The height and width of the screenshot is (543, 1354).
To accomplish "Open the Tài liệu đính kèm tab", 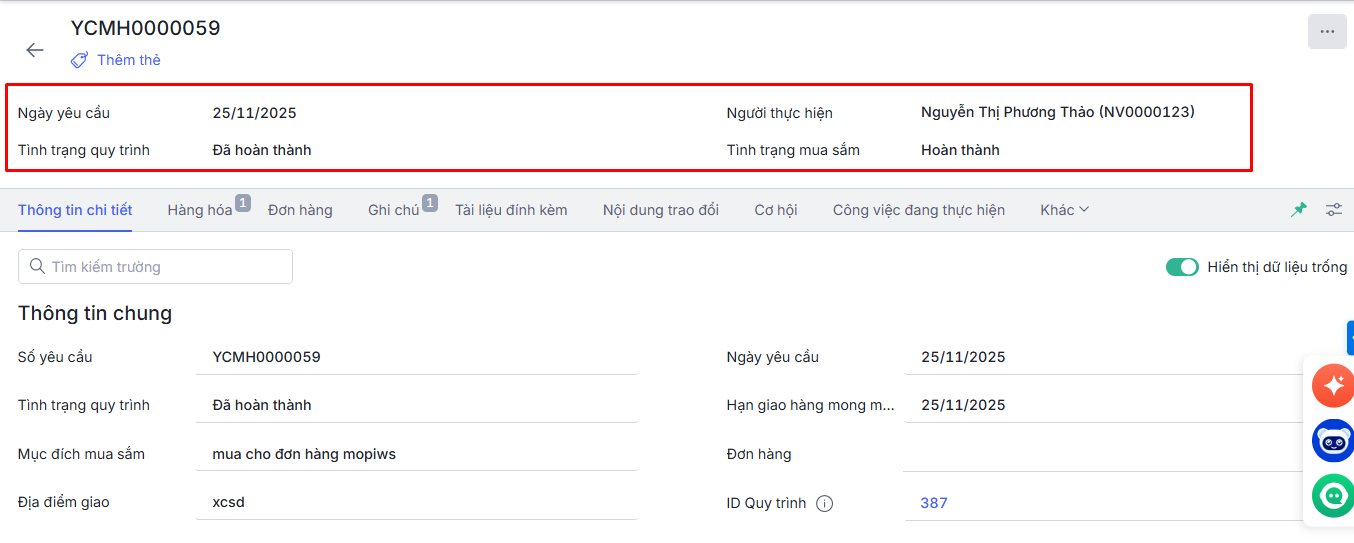I will [x=511, y=210].
